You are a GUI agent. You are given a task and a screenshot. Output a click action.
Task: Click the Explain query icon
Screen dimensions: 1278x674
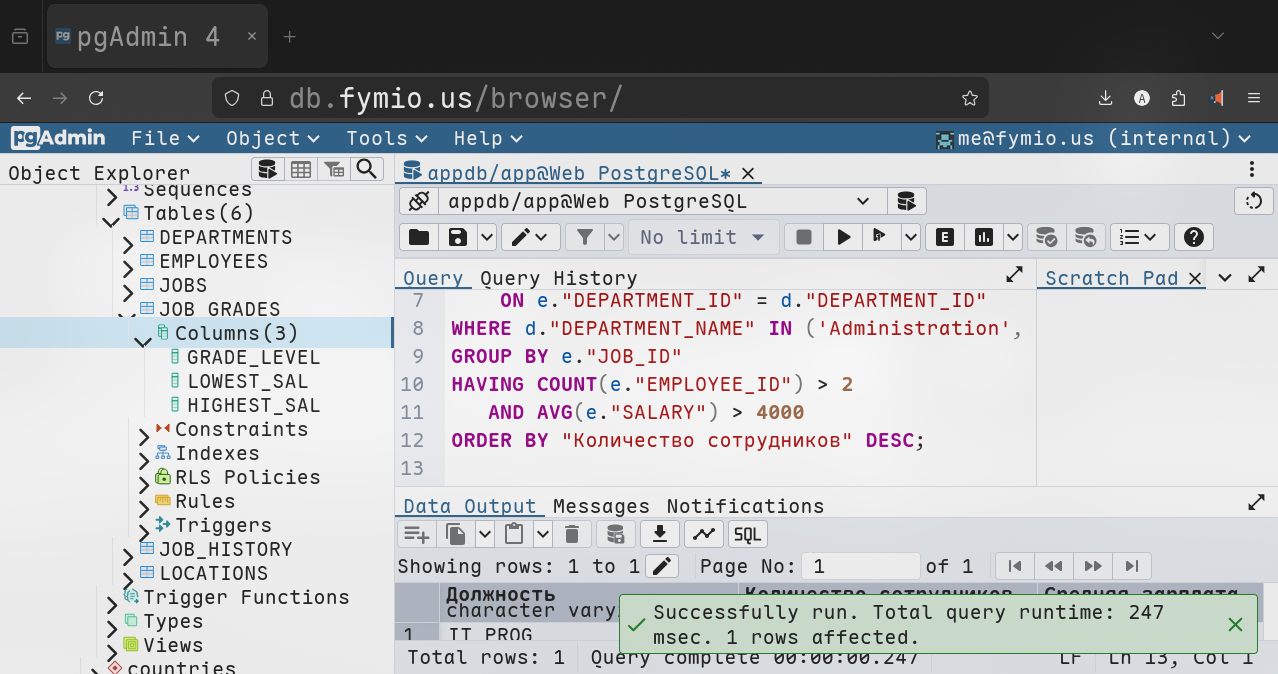coord(944,237)
